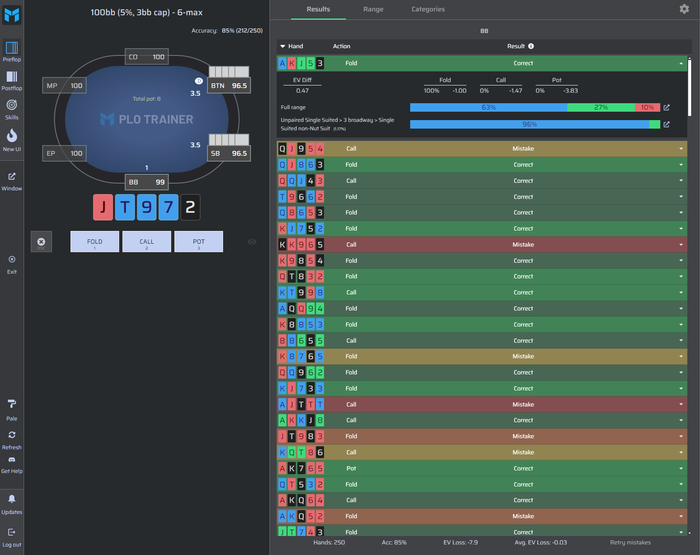Click Accuracy 85% (212/250) text
Screen dimensions: 700x555
pyautogui.click(x=227, y=31)
